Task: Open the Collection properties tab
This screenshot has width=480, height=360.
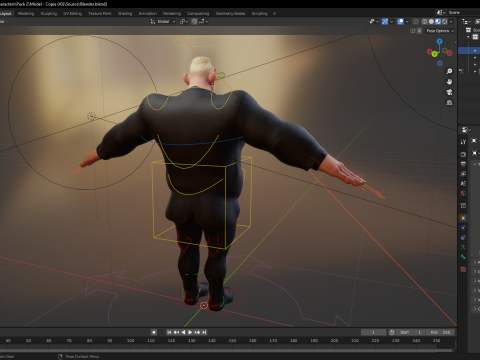Action: pyautogui.click(x=463, y=206)
